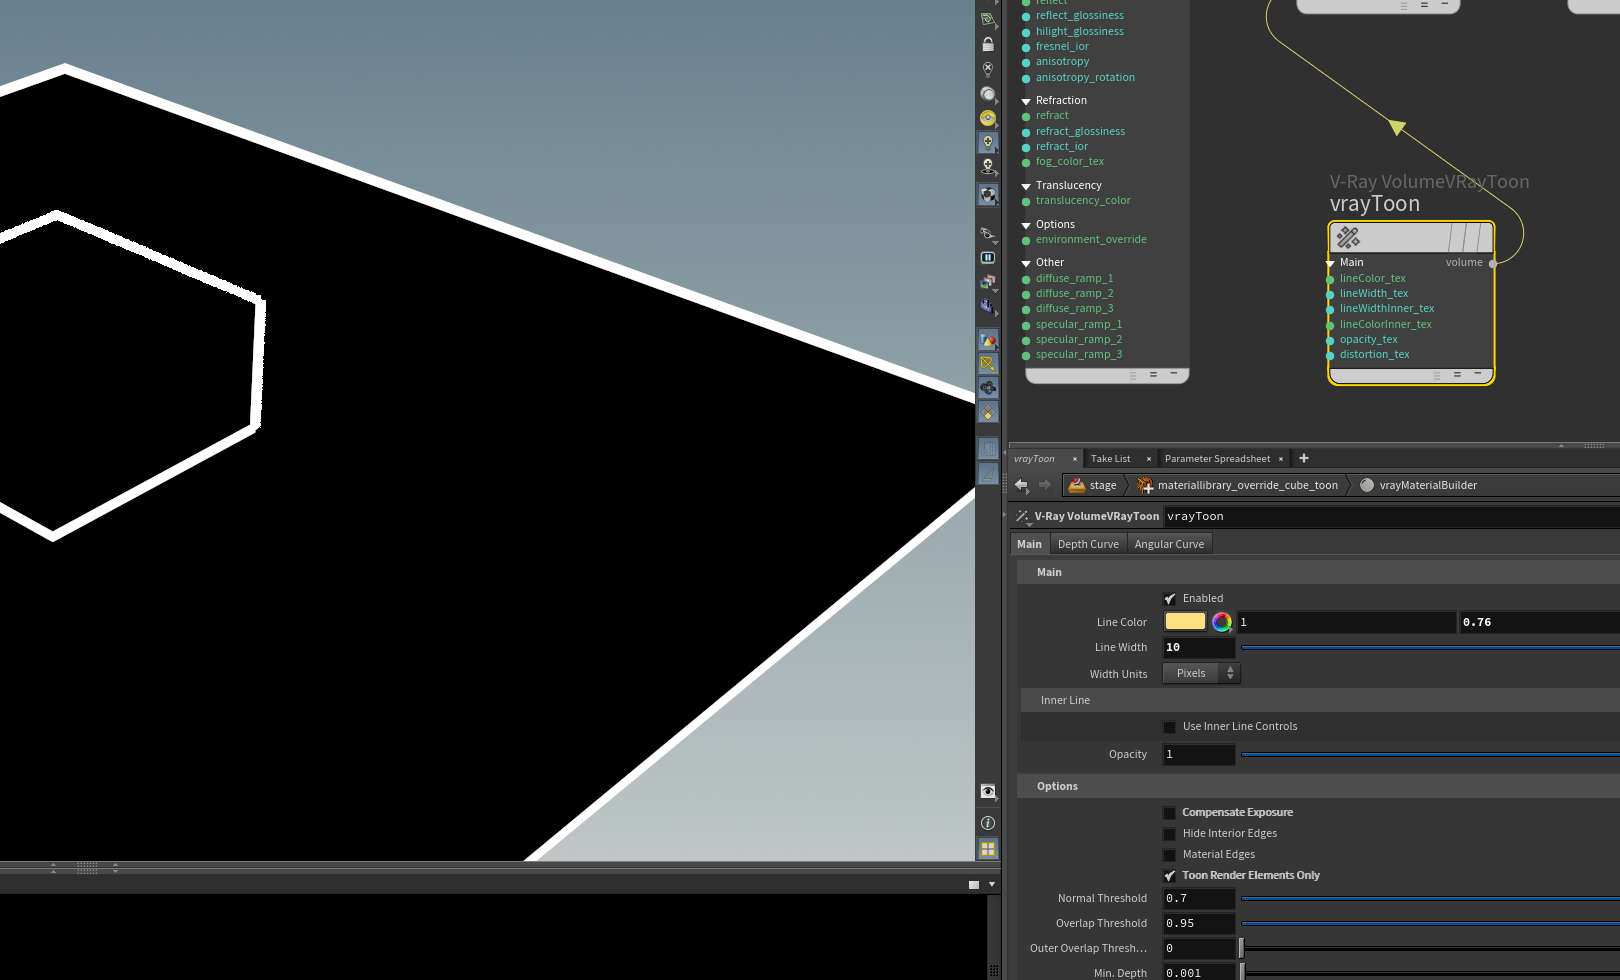Click the info 'i' icon near viewport bottom

coord(988,823)
